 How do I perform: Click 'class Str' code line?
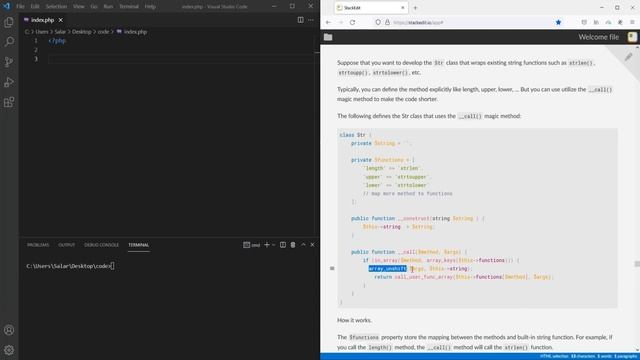[x=356, y=135]
